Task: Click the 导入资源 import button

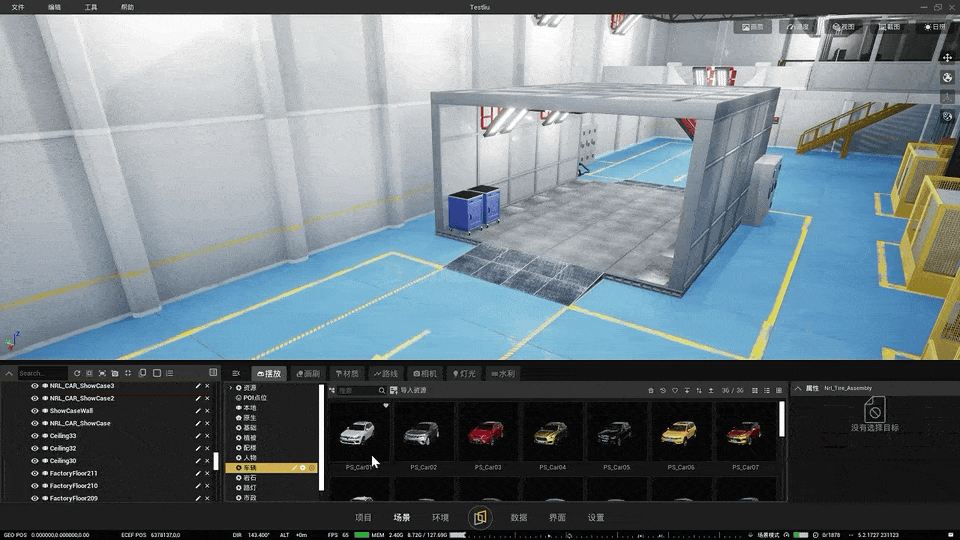Action: pos(408,390)
